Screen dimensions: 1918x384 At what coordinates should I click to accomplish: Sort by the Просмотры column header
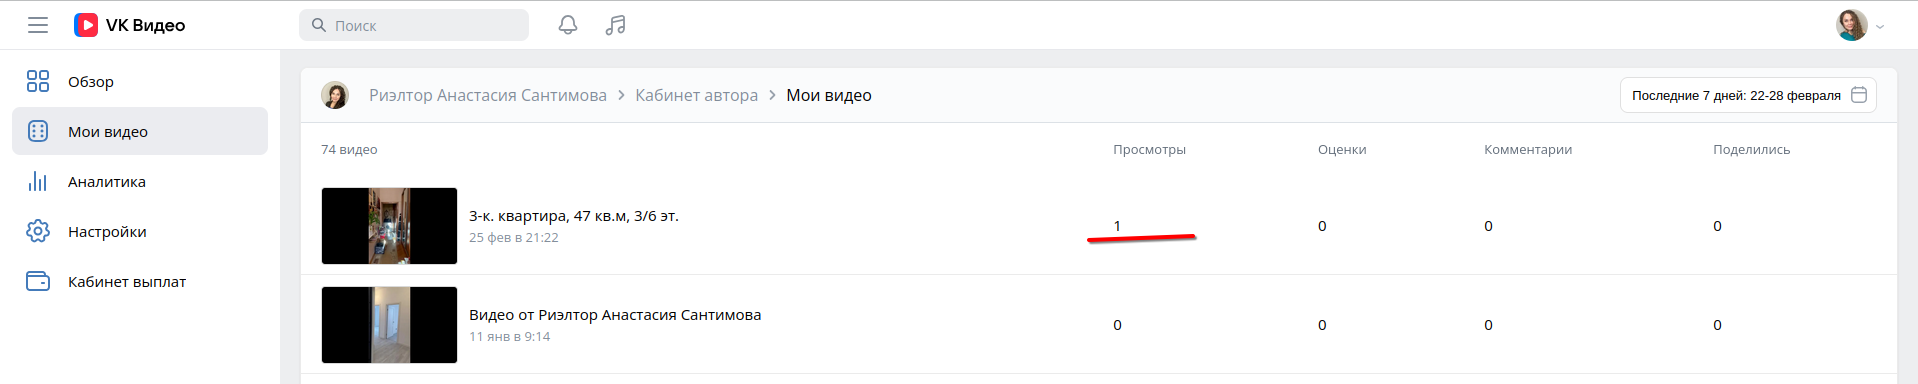pos(1149,149)
